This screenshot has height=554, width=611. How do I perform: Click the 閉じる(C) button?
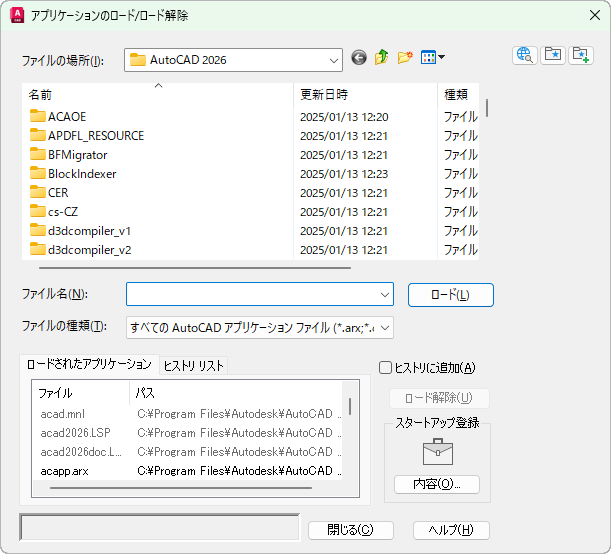351,530
